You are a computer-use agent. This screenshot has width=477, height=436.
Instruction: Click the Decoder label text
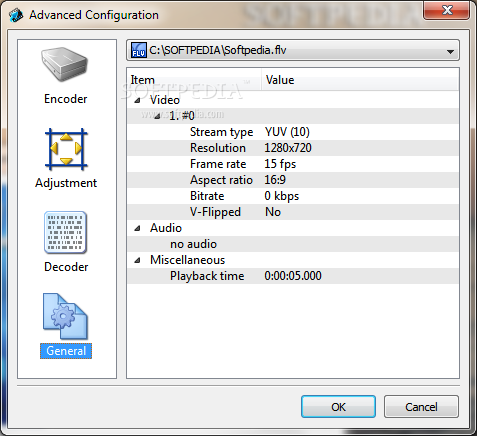(x=66, y=267)
